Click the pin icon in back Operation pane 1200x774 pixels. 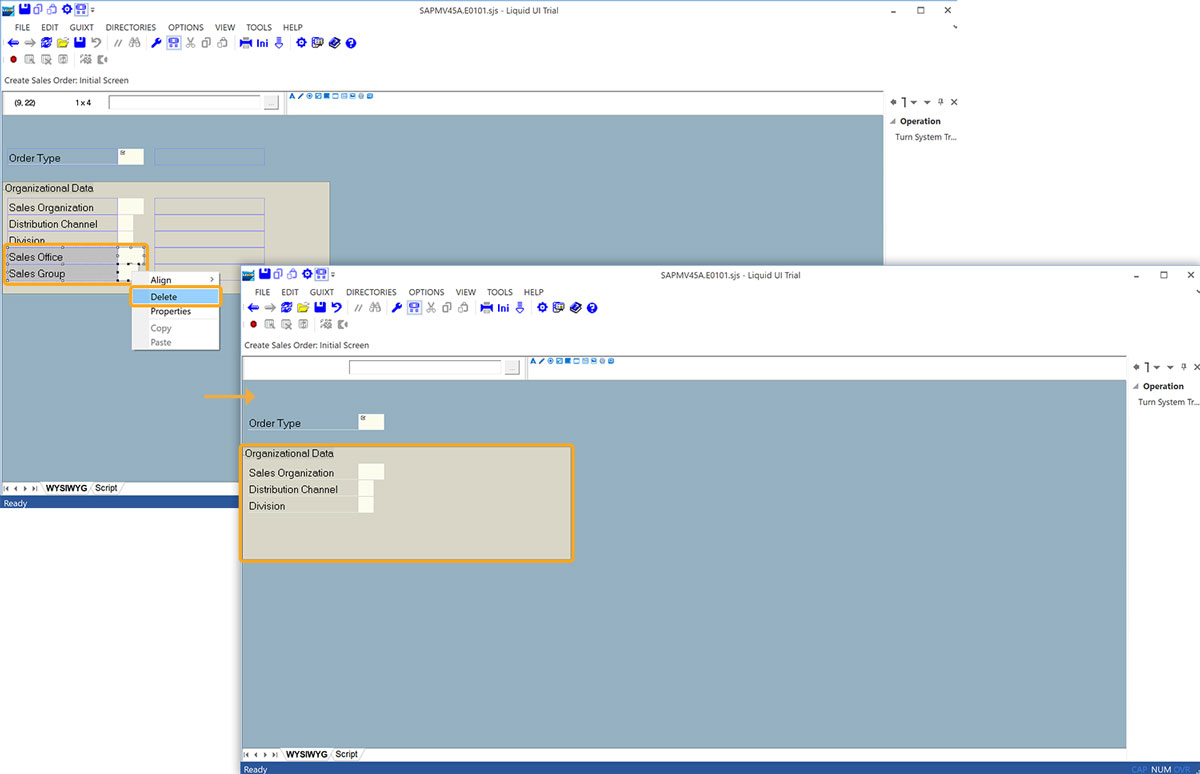(941, 102)
